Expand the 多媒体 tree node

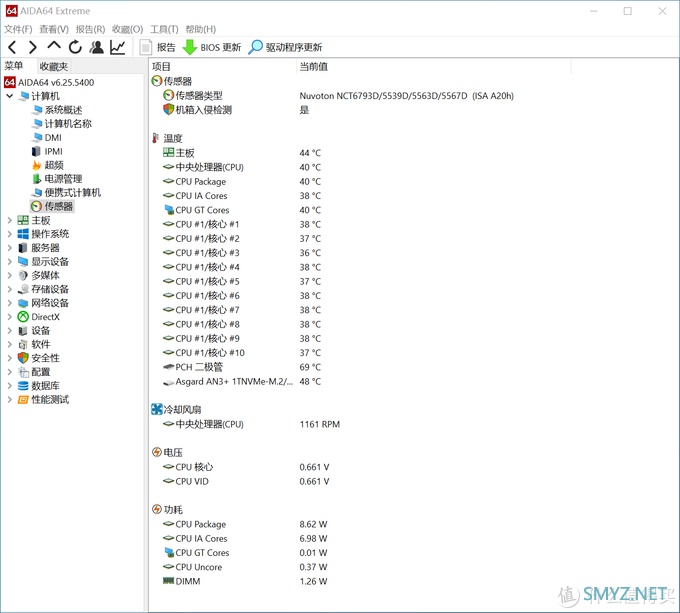coord(10,275)
